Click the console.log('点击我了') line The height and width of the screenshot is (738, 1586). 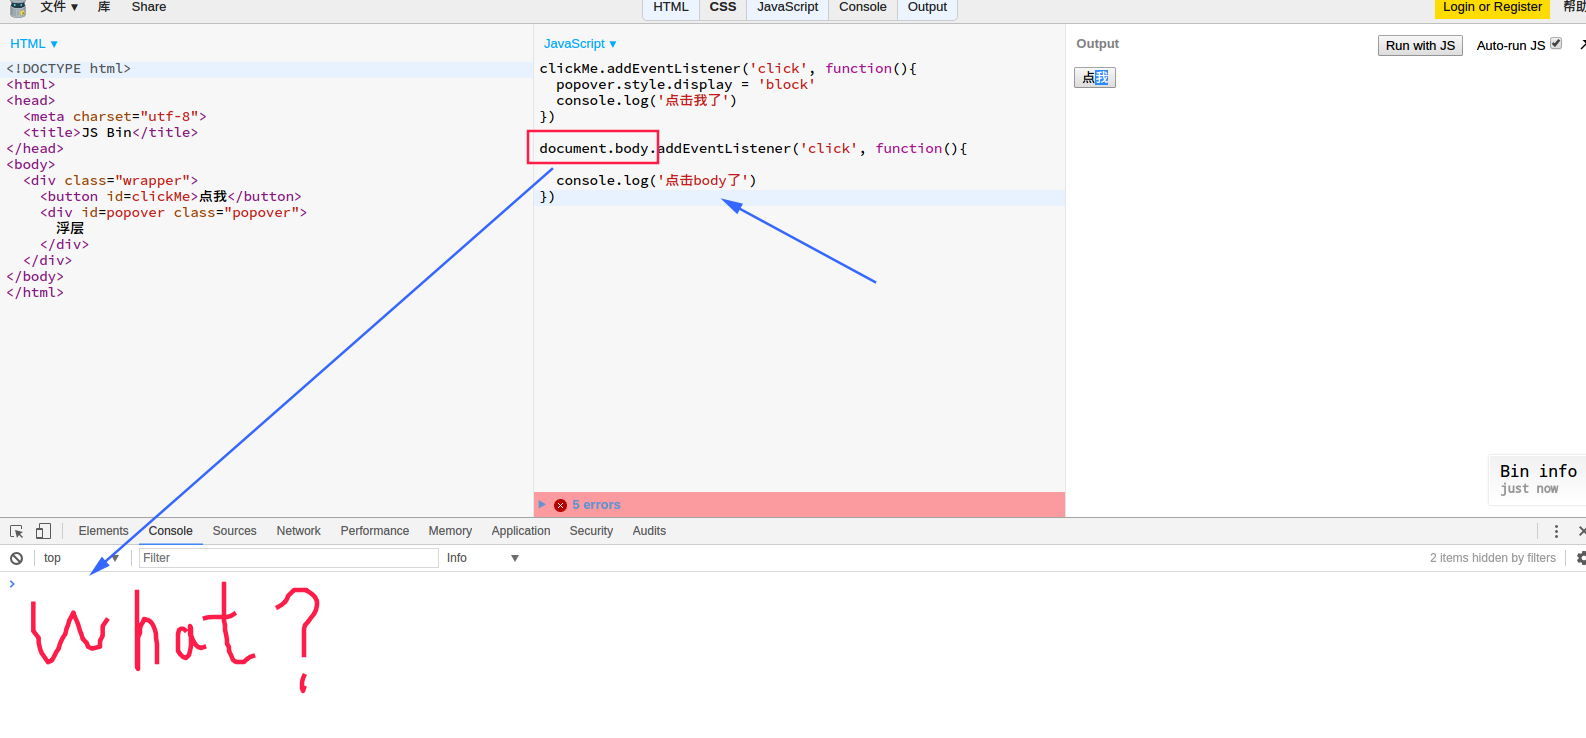(x=646, y=101)
